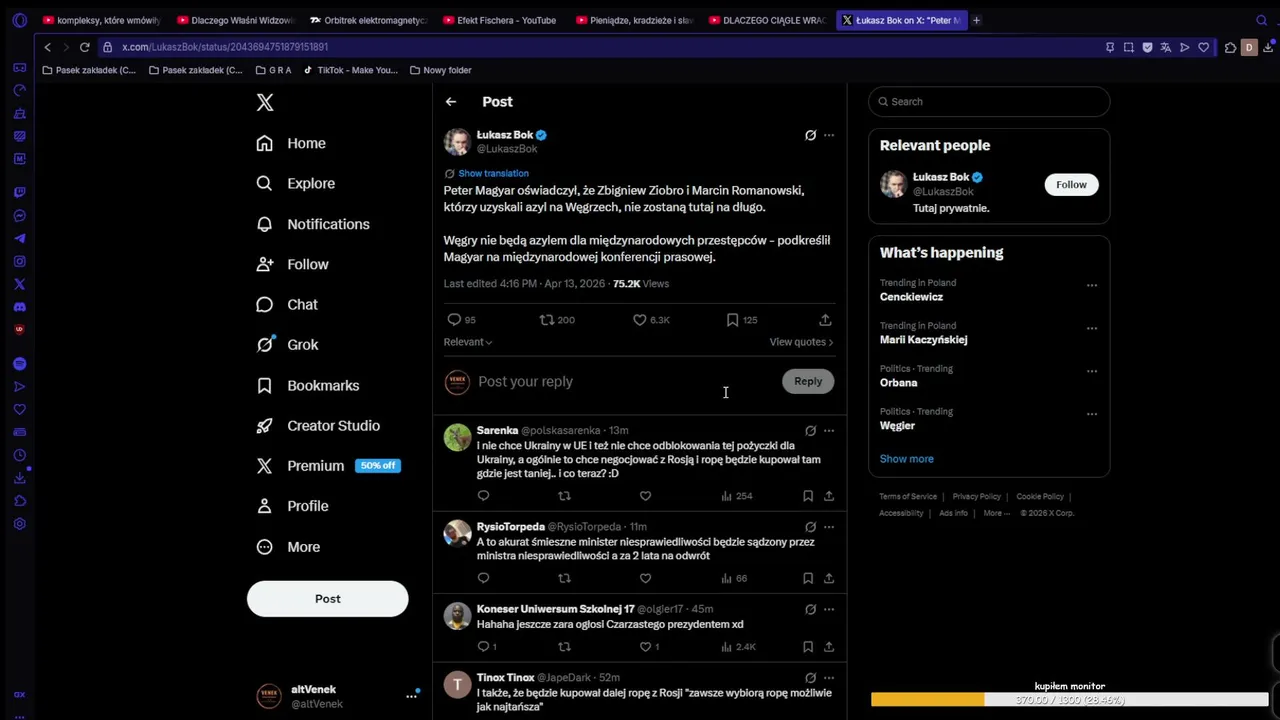
Task: Click the white Post button
Action: [x=328, y=599]
